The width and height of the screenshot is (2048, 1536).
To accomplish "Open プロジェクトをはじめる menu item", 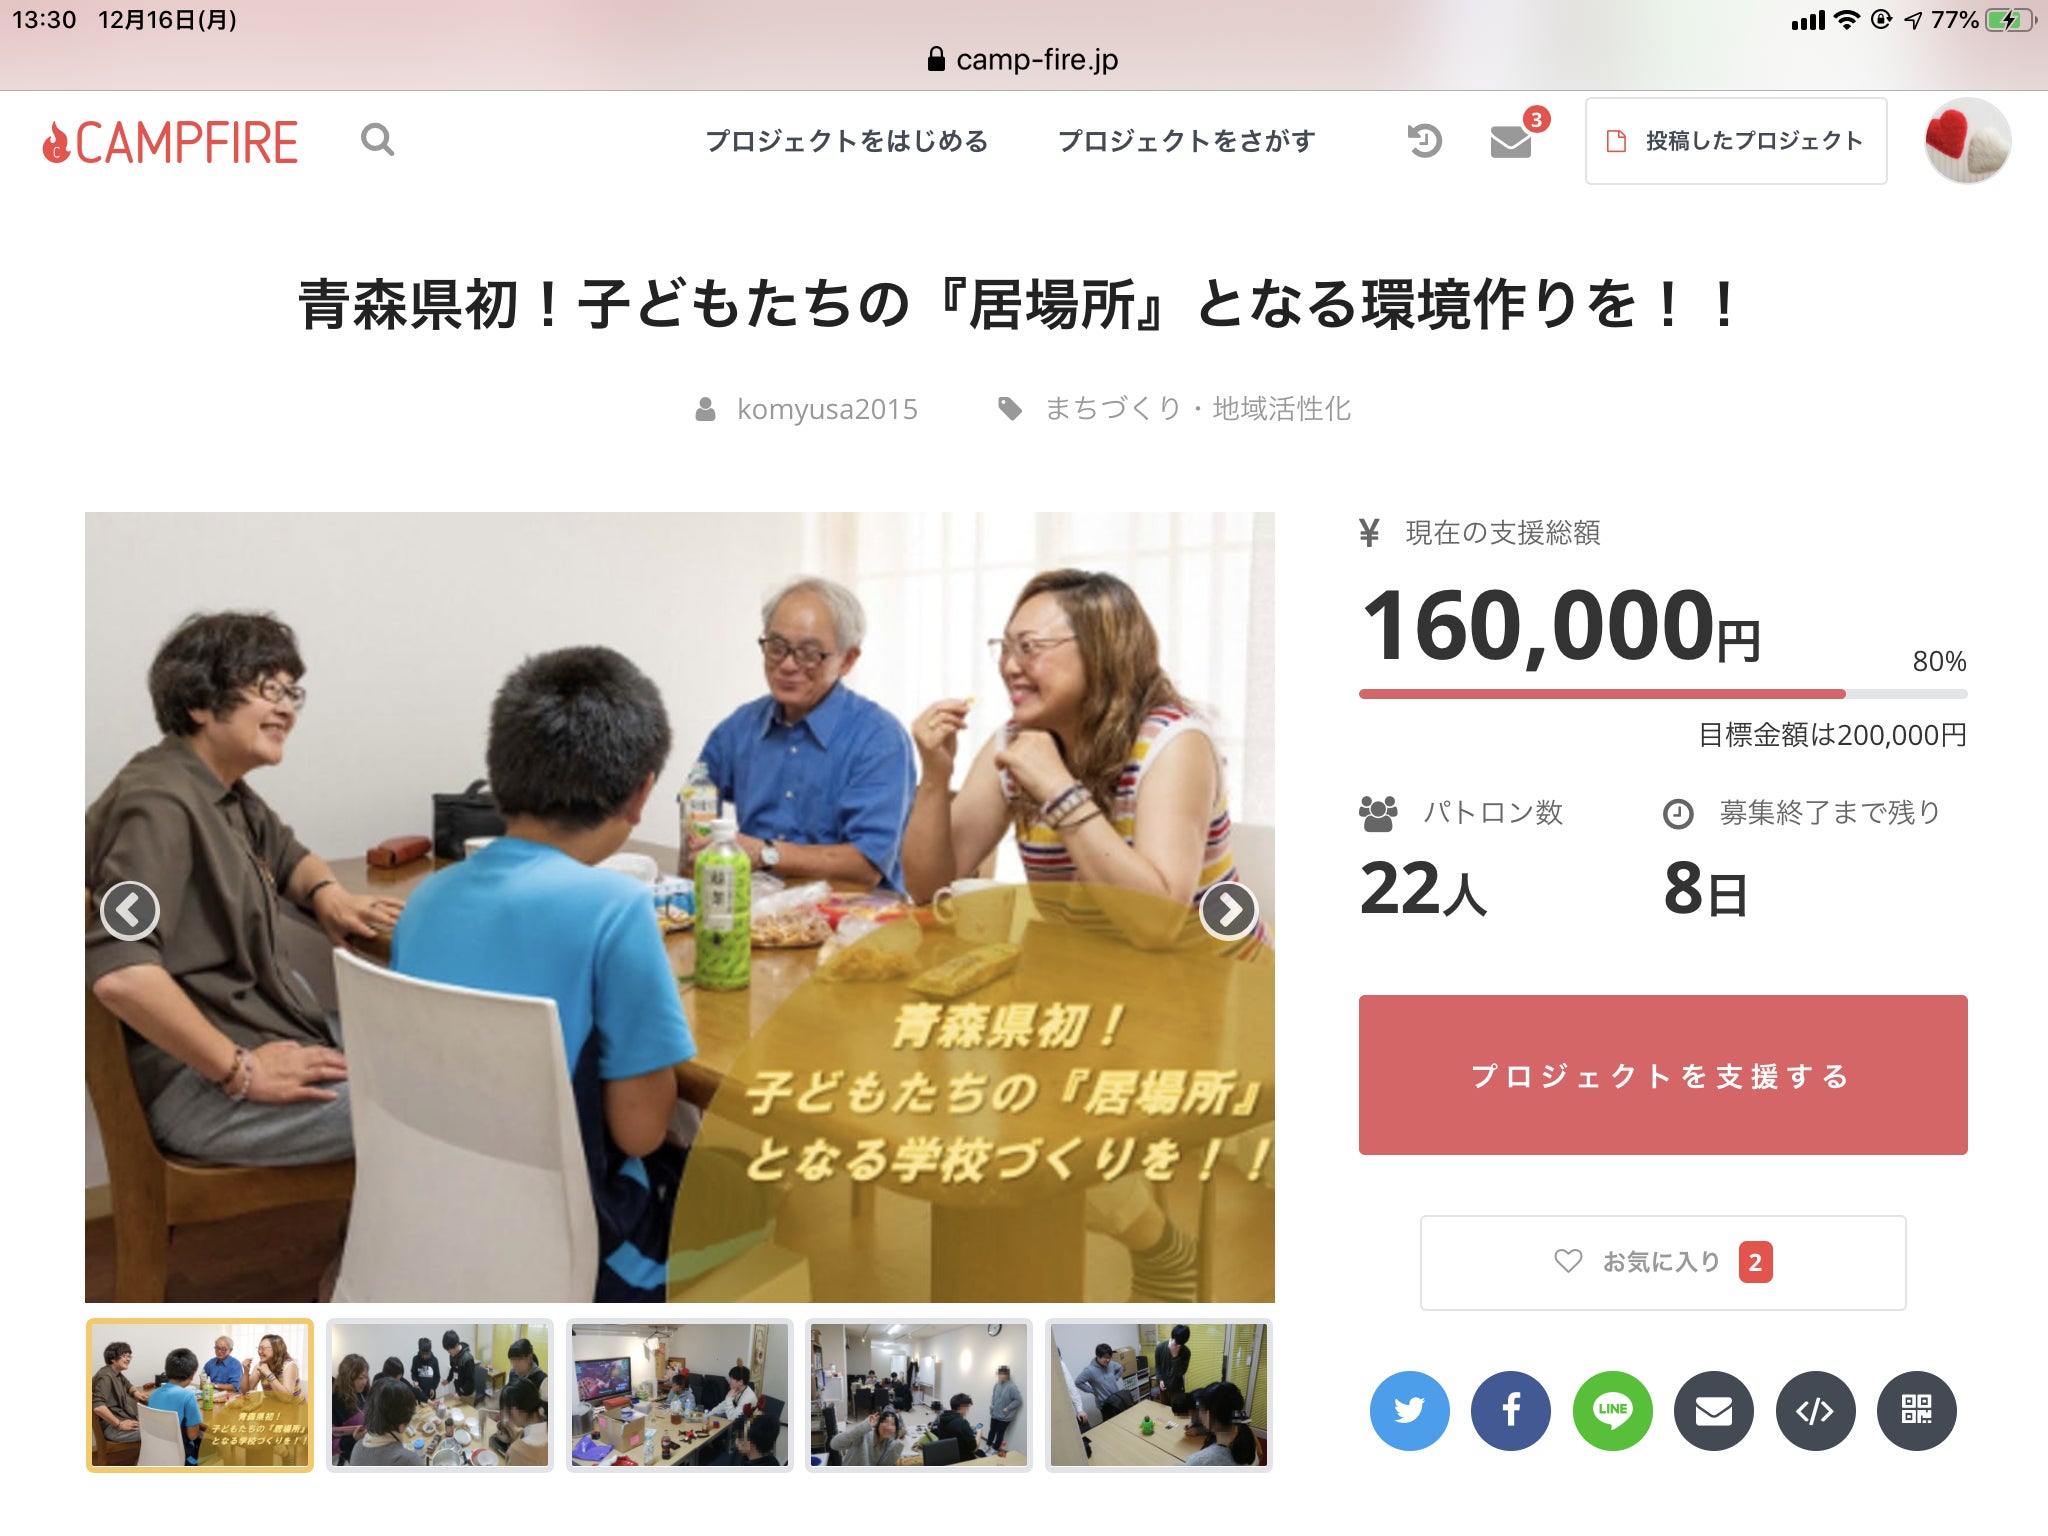I will 846,141.
